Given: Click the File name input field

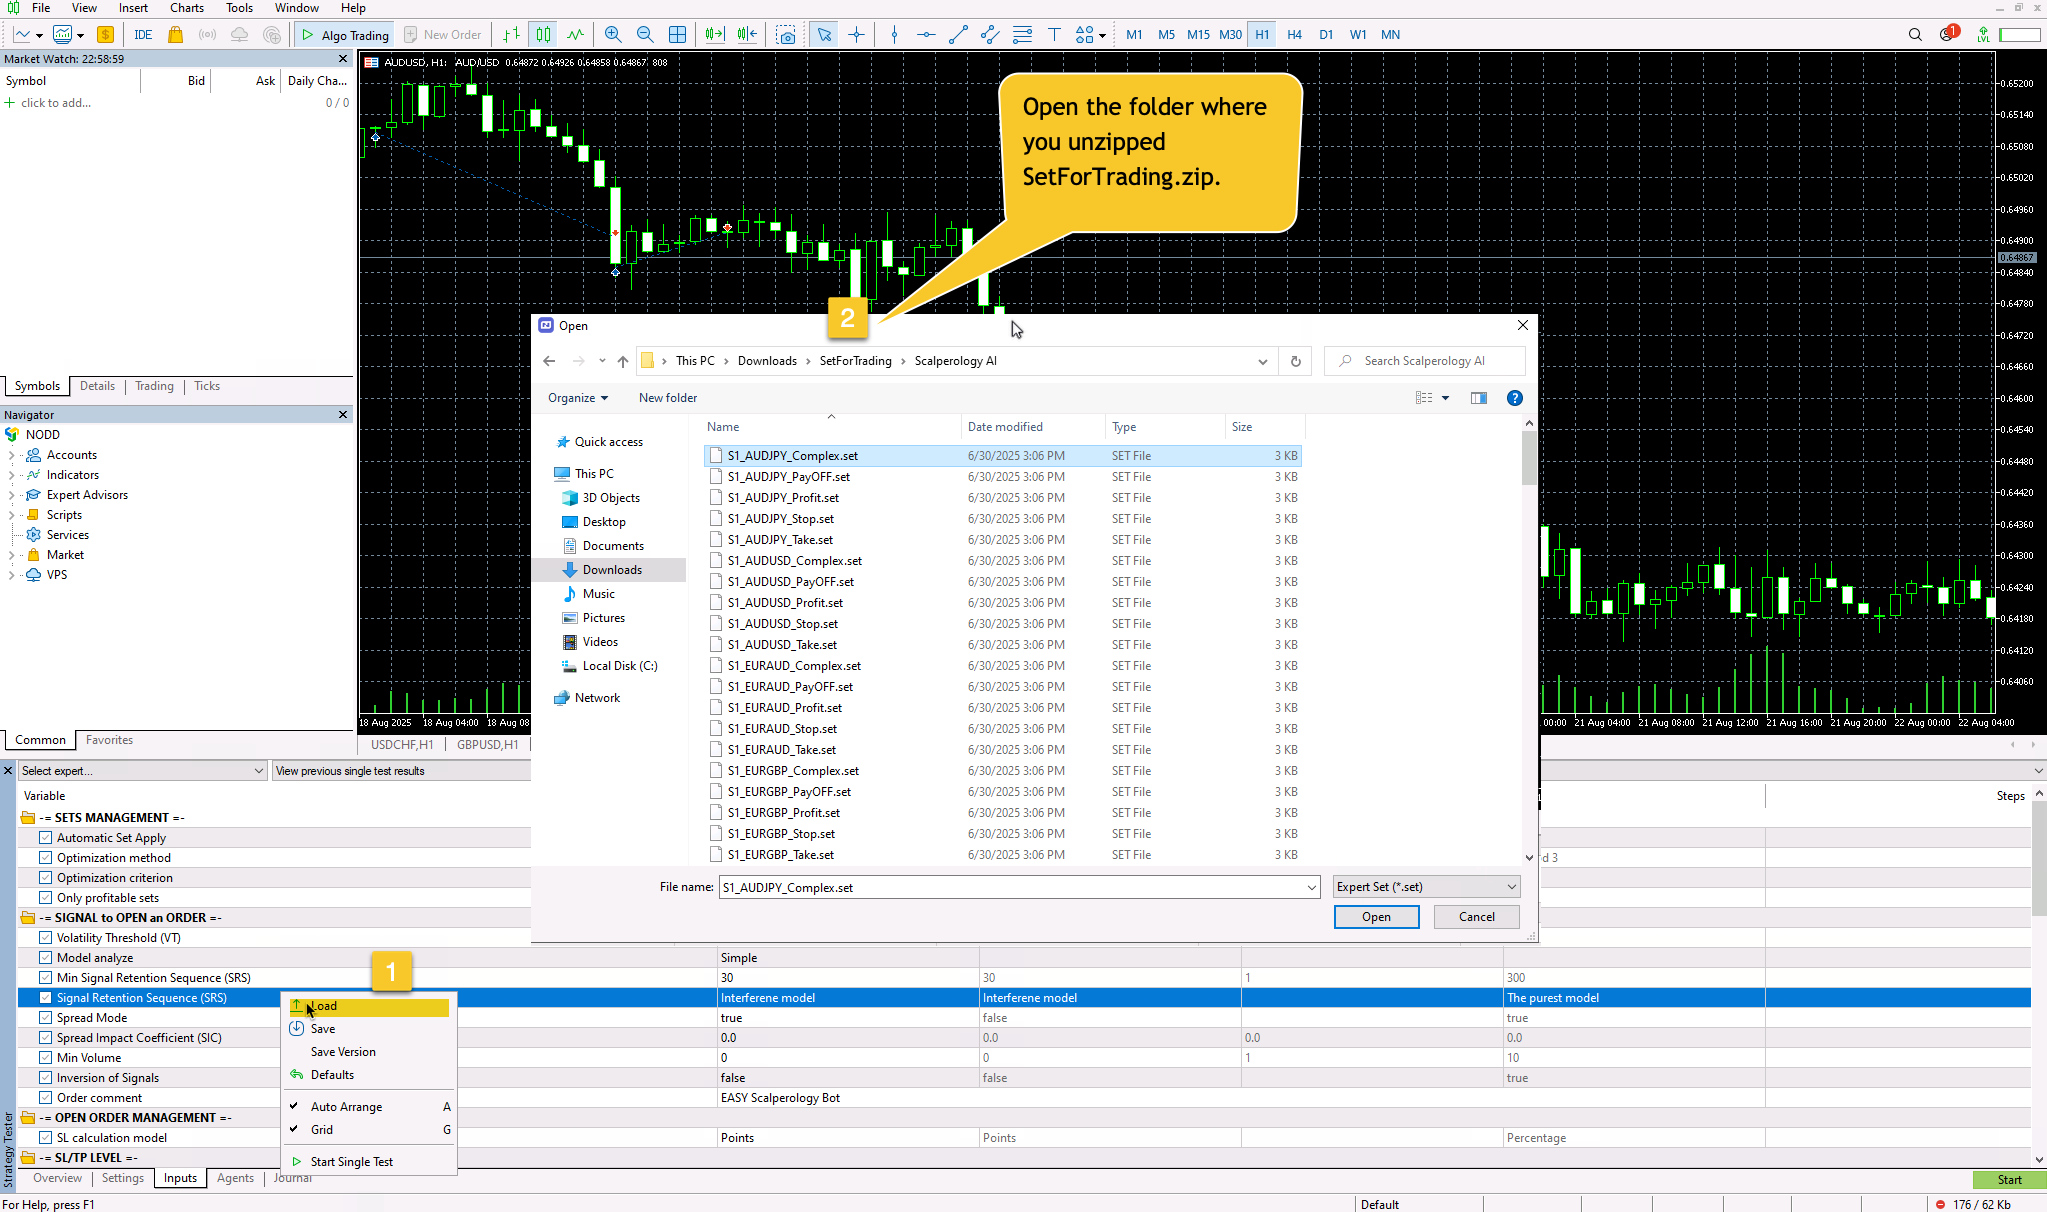Looking at the screenshot, I should [1010, 887].
